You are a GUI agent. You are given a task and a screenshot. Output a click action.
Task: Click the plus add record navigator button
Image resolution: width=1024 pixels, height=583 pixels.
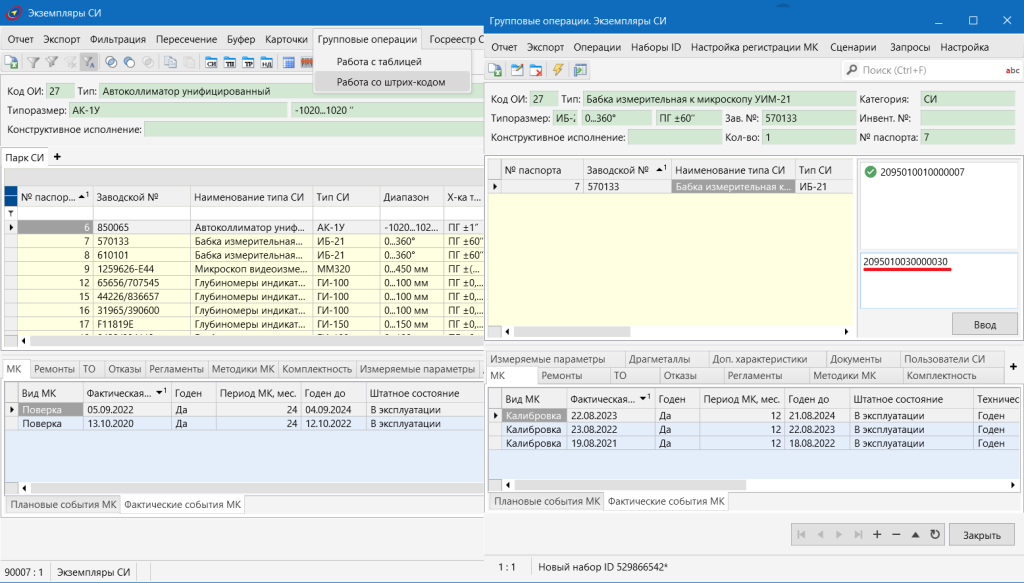tap(877, 535)
